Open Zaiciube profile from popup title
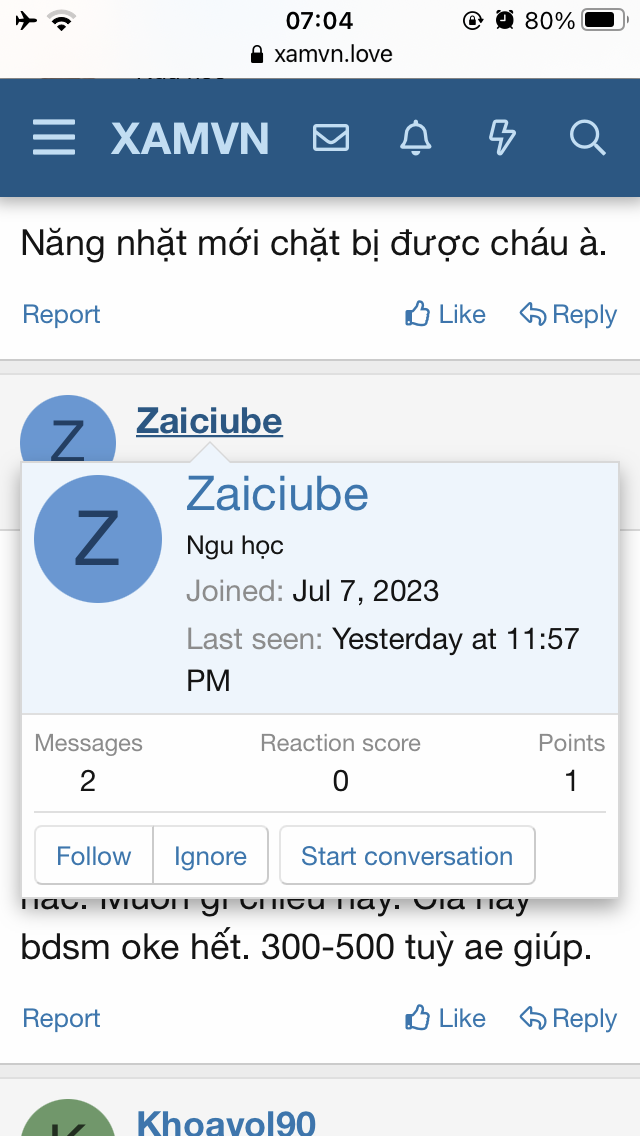The image size is (640, 1136). pos(277,494)
